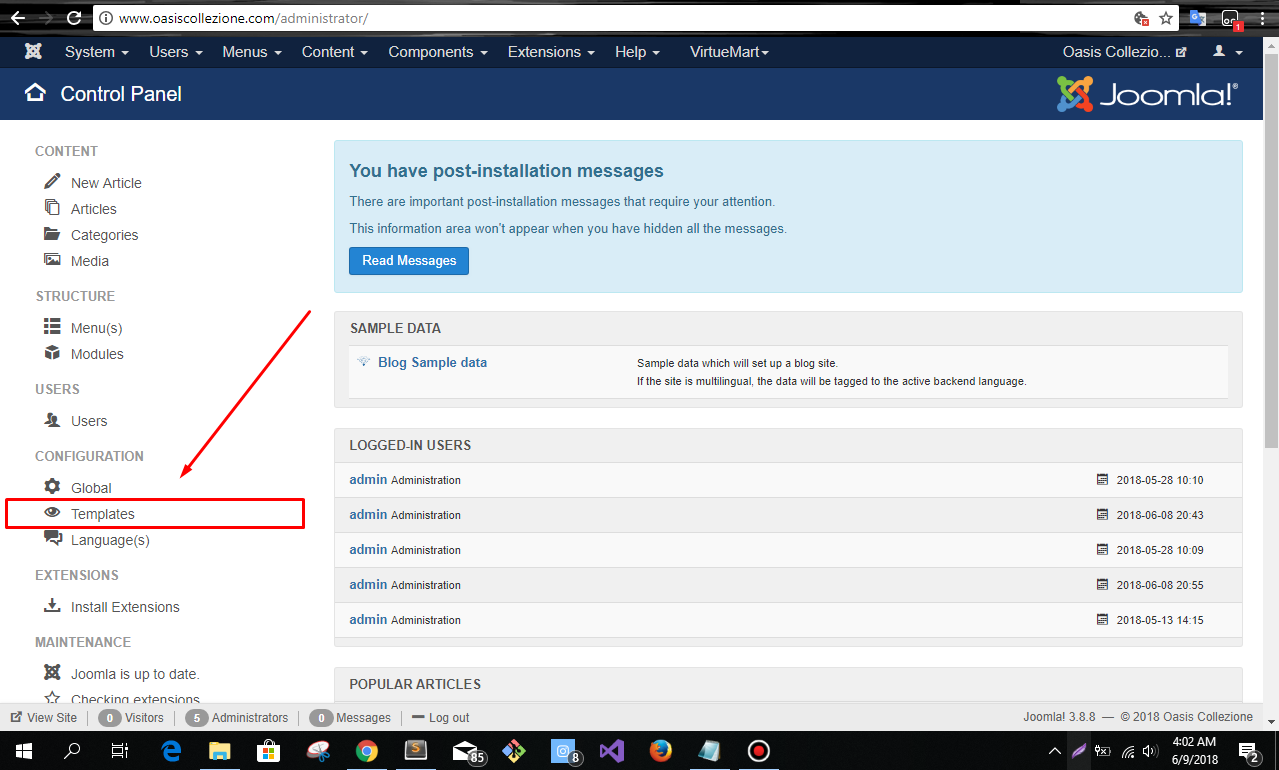Click the Articles stack icon
The height and width of the screenshot is (770, 1279).
pos(52,208)
